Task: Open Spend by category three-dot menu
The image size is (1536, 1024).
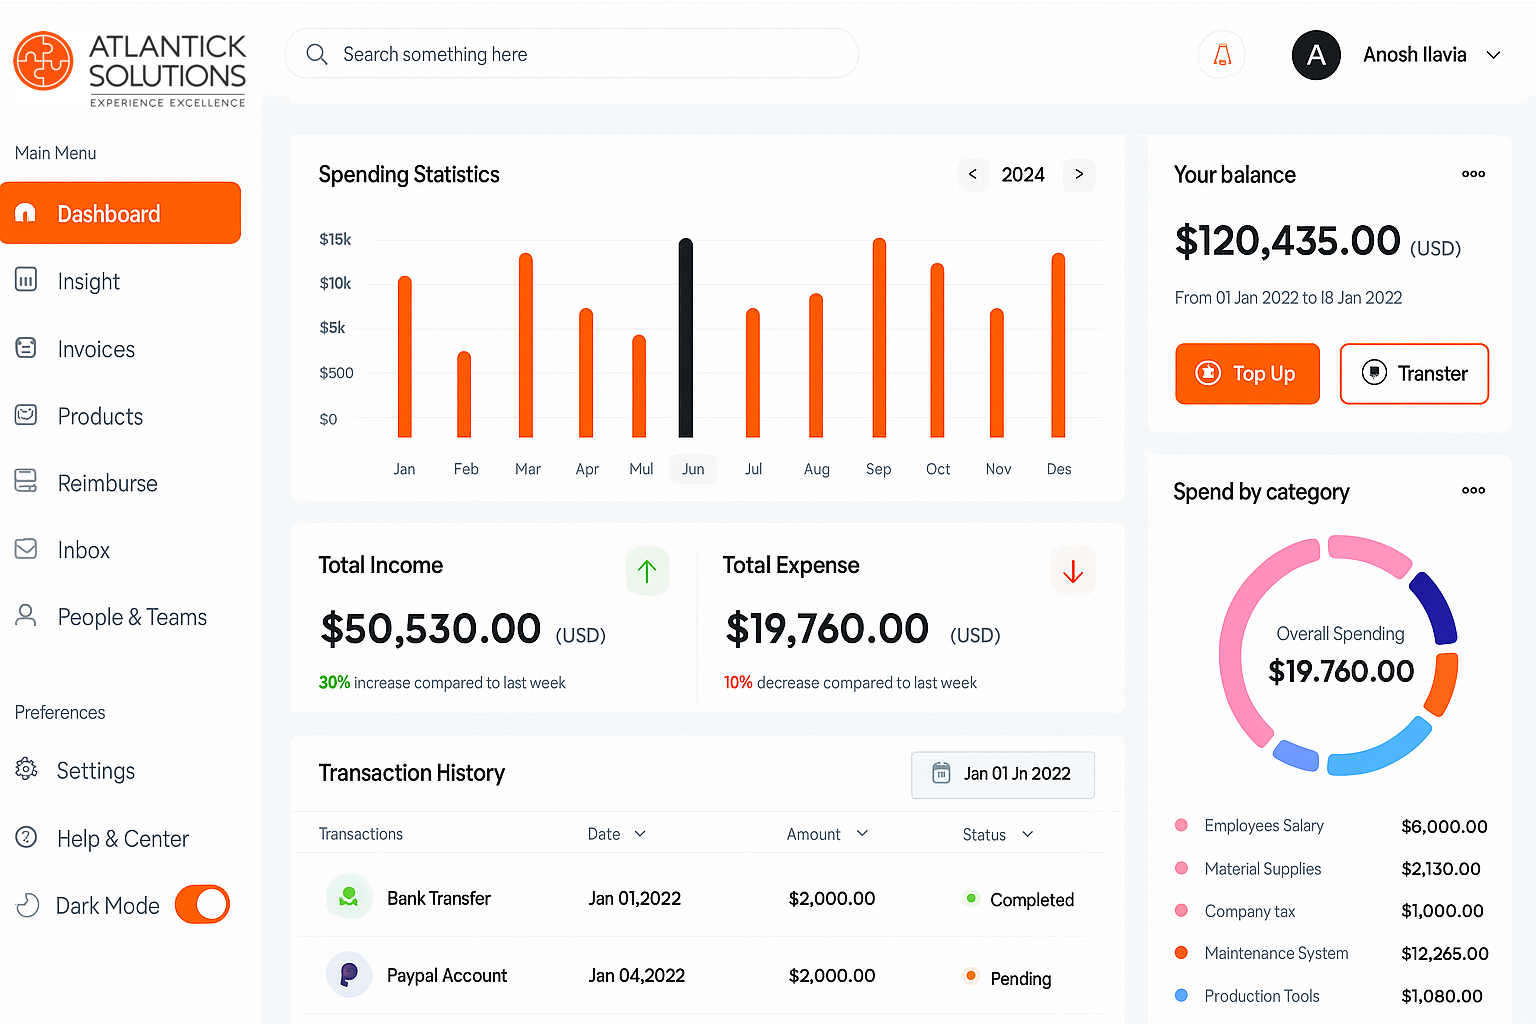Action: pos(1473,490)
